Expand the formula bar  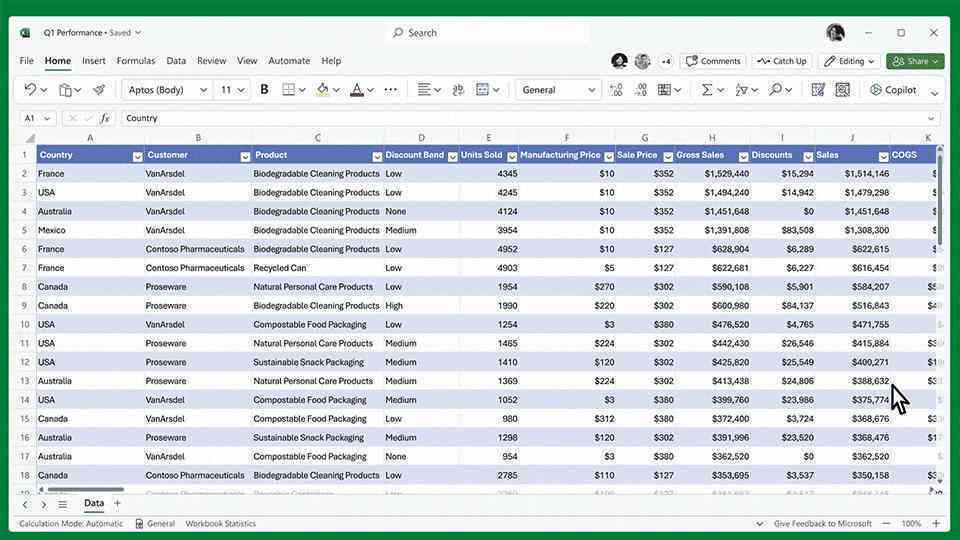[931, 118]
